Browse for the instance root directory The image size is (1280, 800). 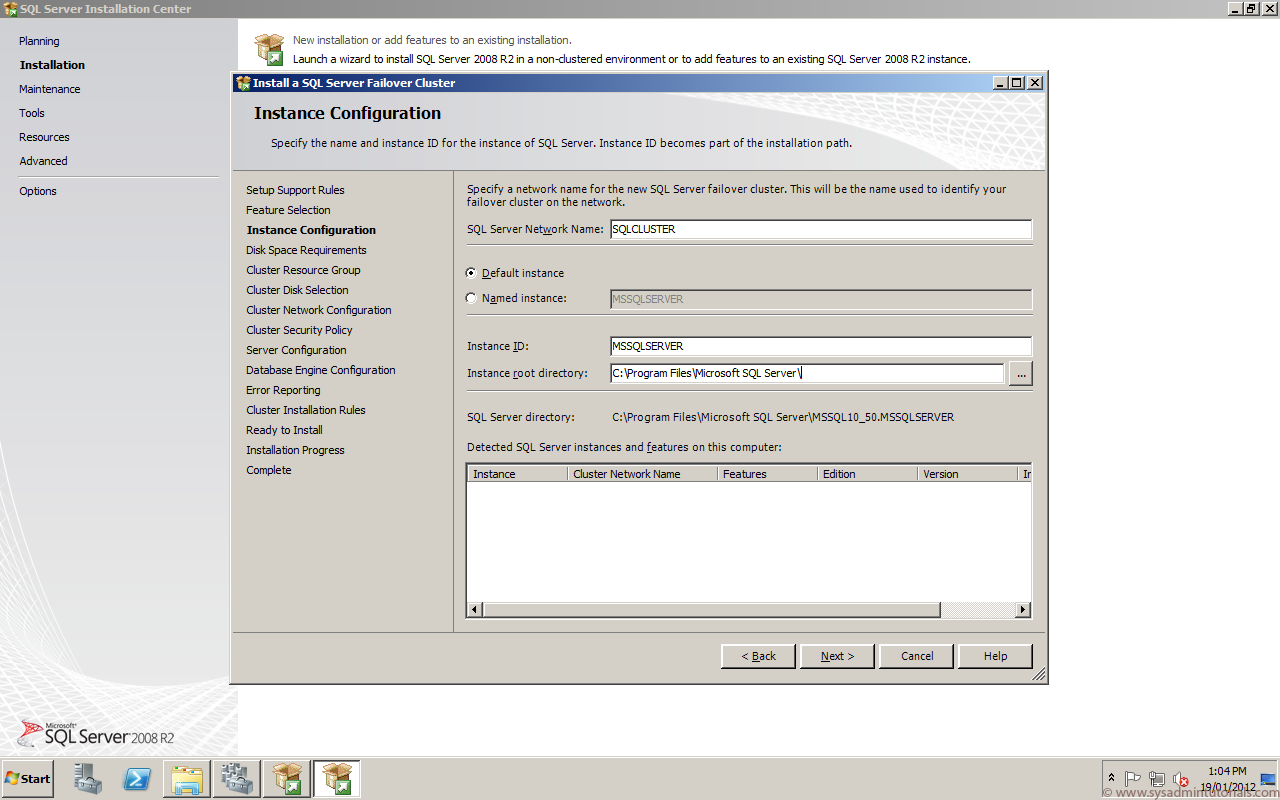pos(1020,374)
